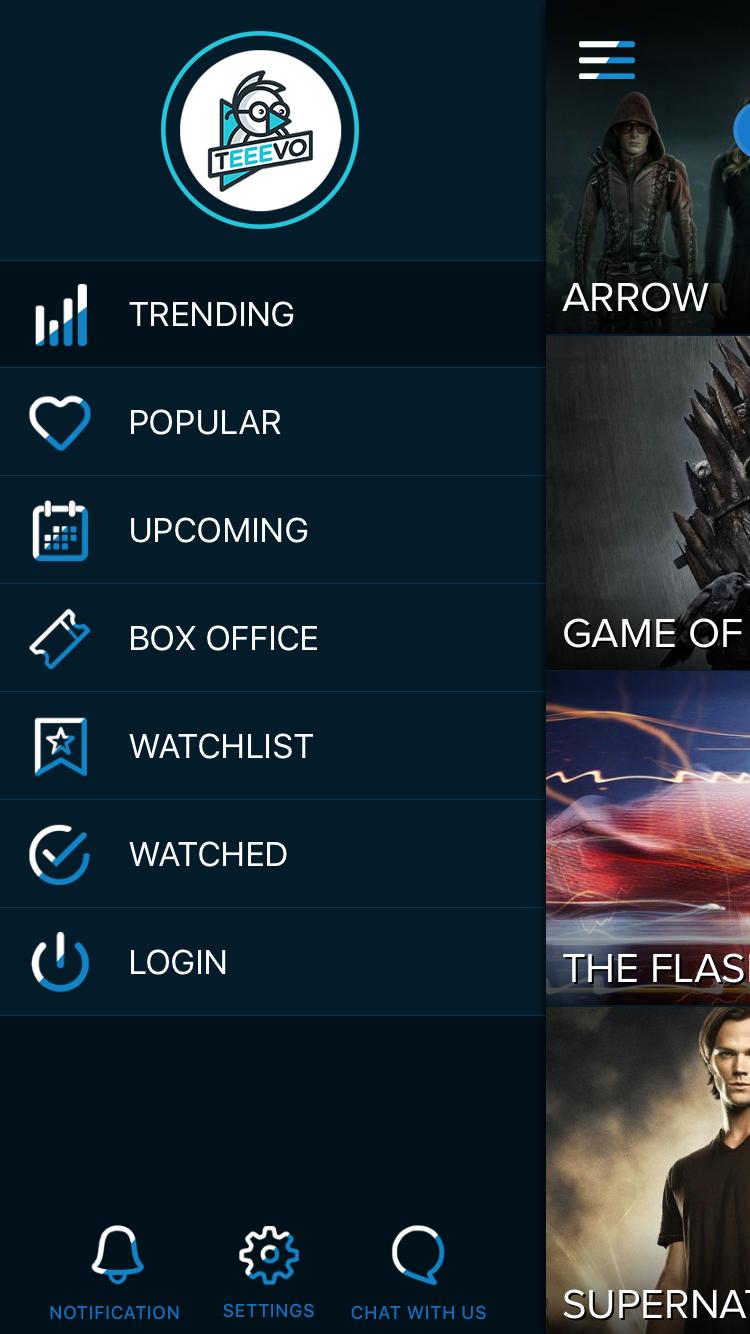This screenshot has width=750, height=1334.
Task: Select the Upcoming calendar icon
Action: (60, 531)
